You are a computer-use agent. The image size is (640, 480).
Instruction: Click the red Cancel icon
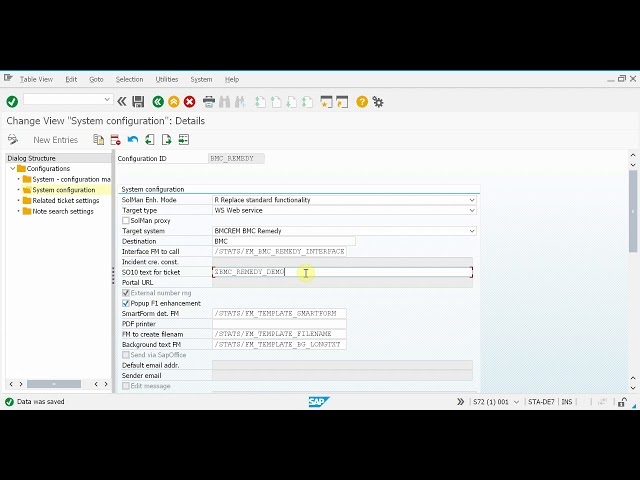pyautogui.click(x=189, y=102)
